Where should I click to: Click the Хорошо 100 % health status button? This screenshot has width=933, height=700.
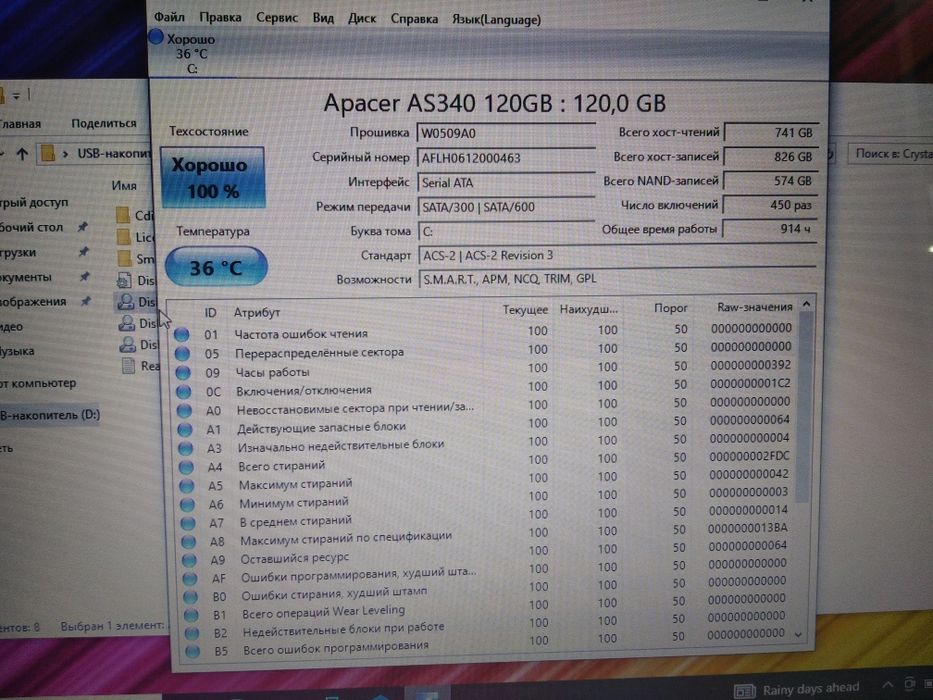tap(212, 177)
